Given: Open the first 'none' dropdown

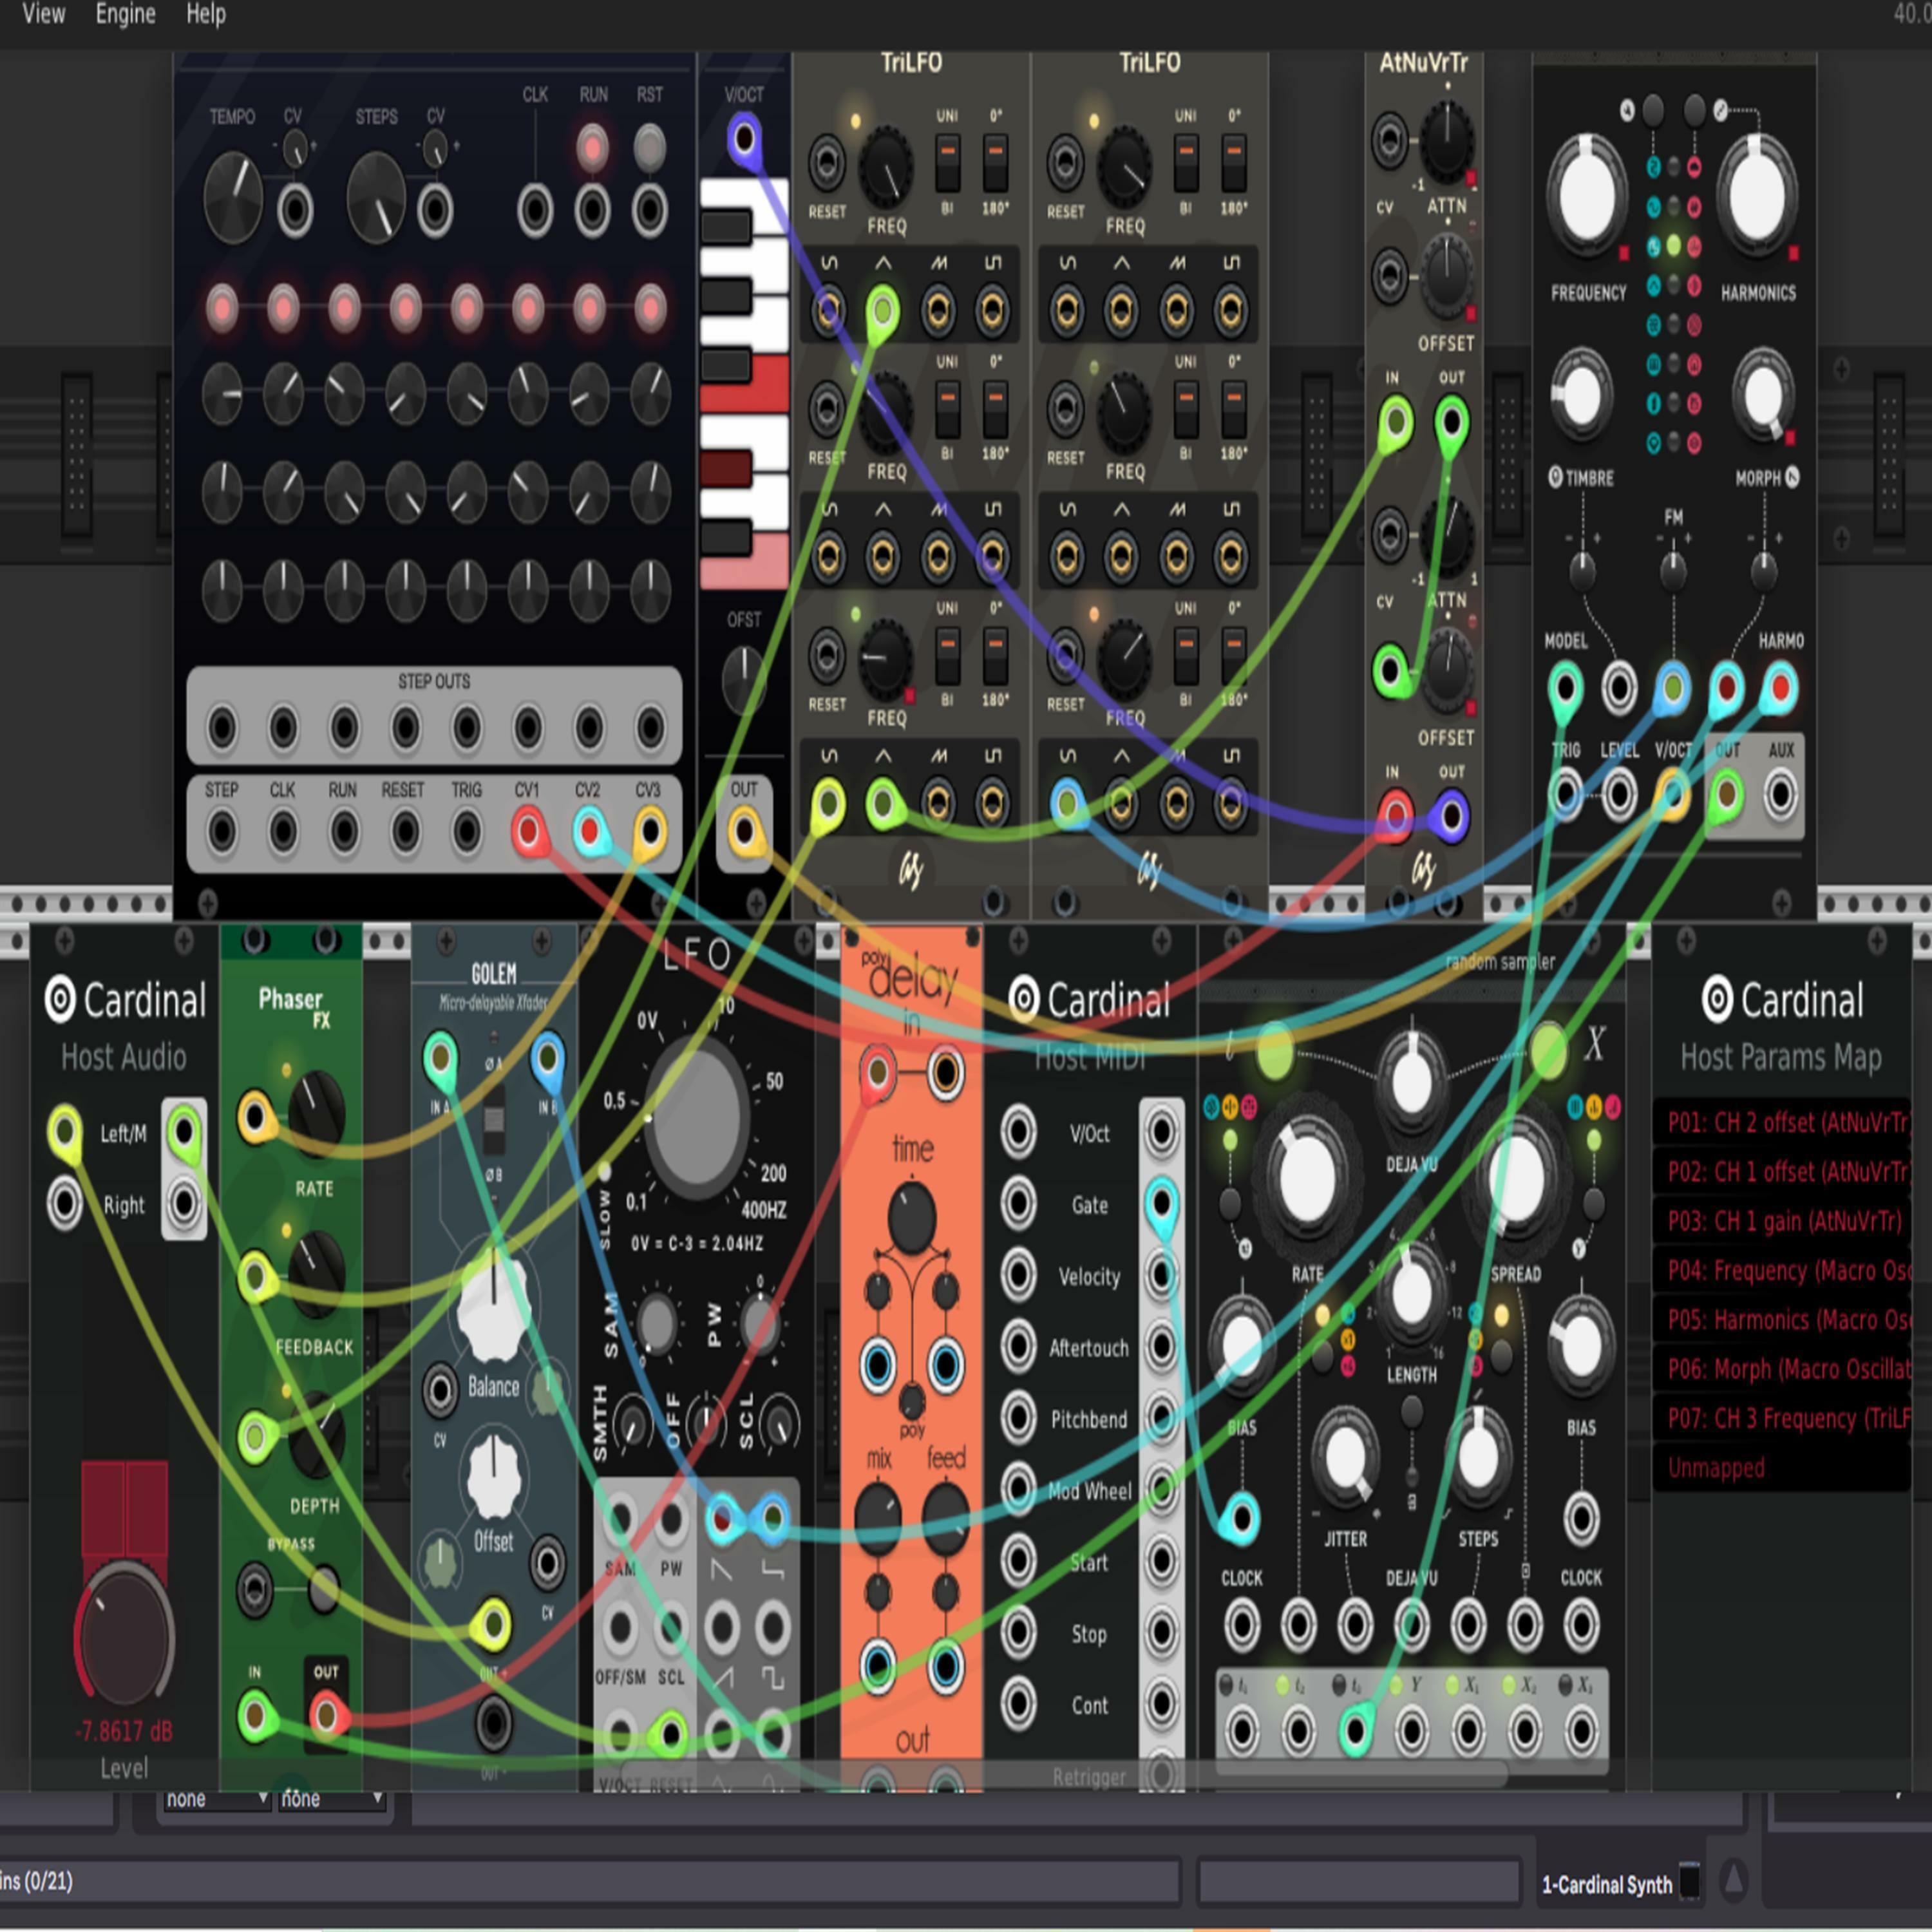Looking at the screenshot, I should point(216,1799).
